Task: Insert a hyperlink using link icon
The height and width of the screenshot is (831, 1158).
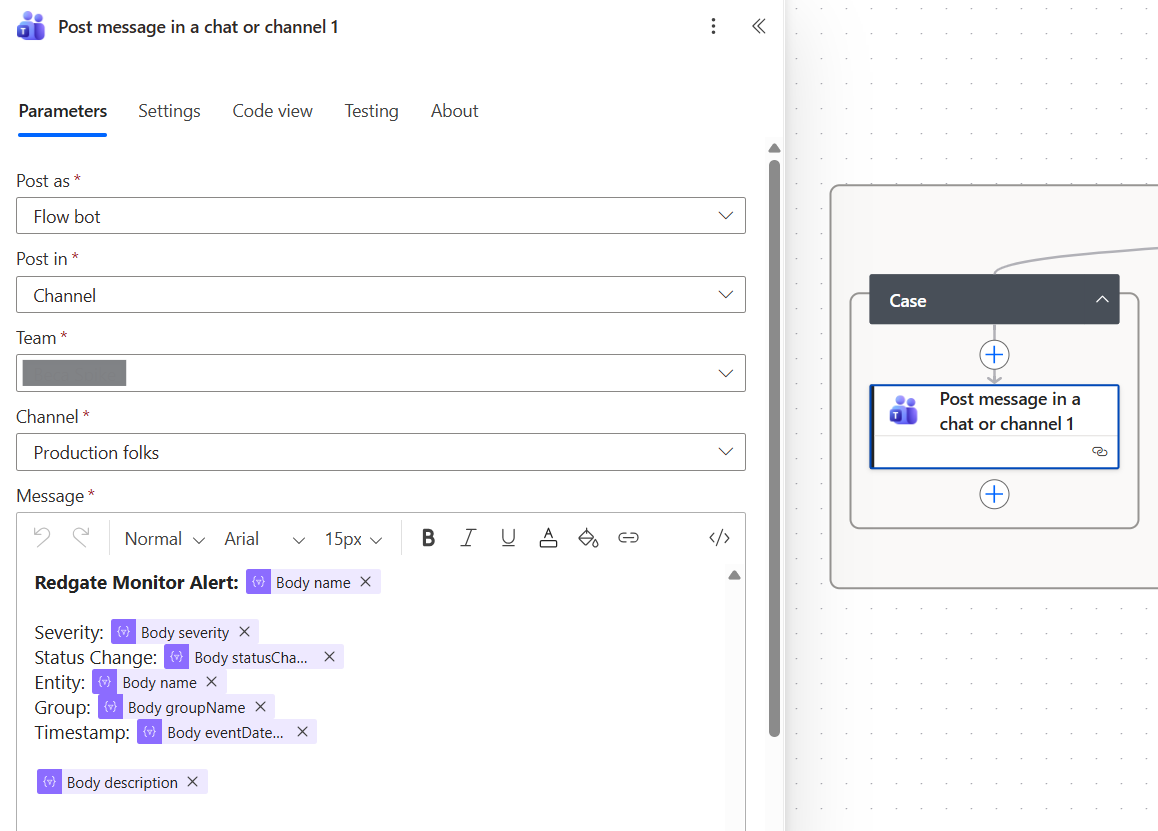Action: pyautogui.click(x=628, y=538)
